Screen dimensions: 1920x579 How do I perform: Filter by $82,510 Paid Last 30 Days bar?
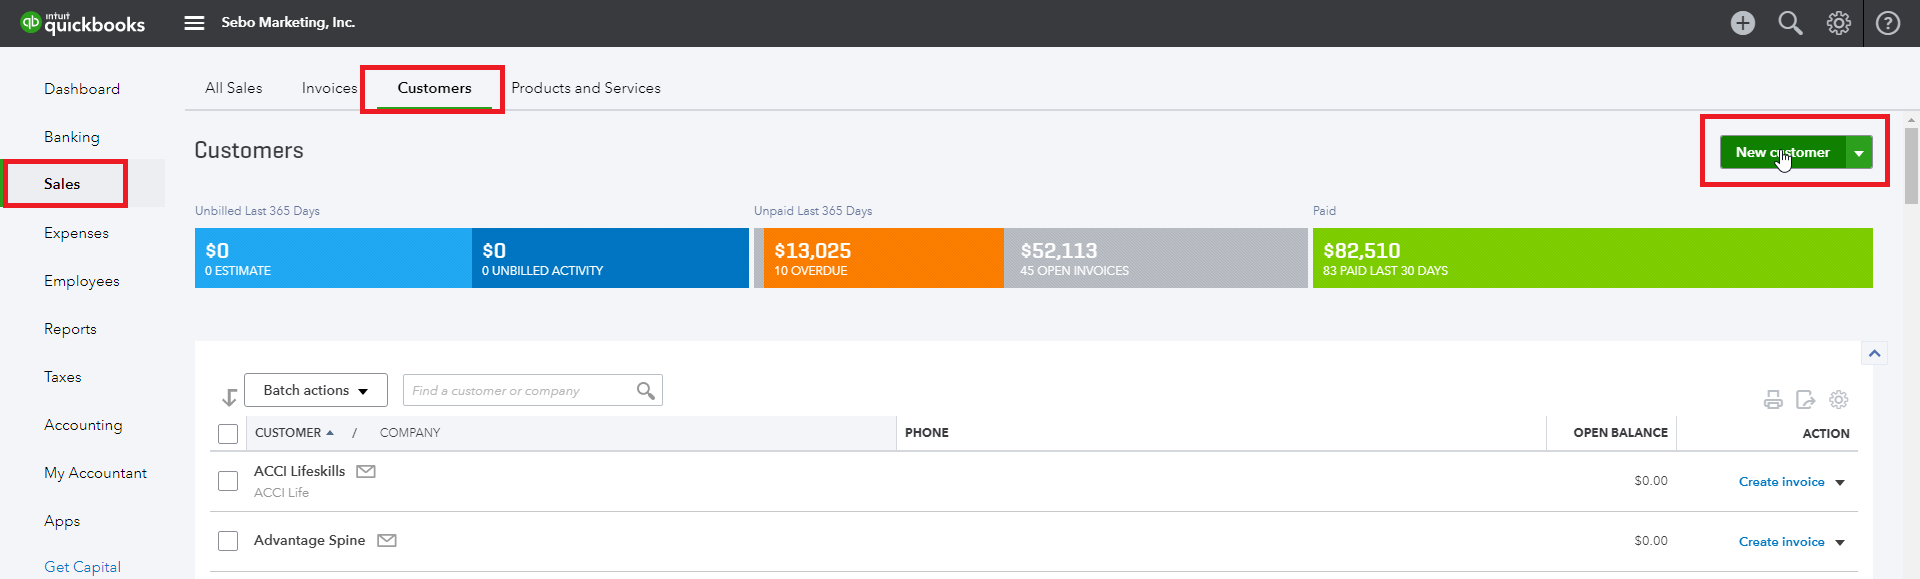1593,258
